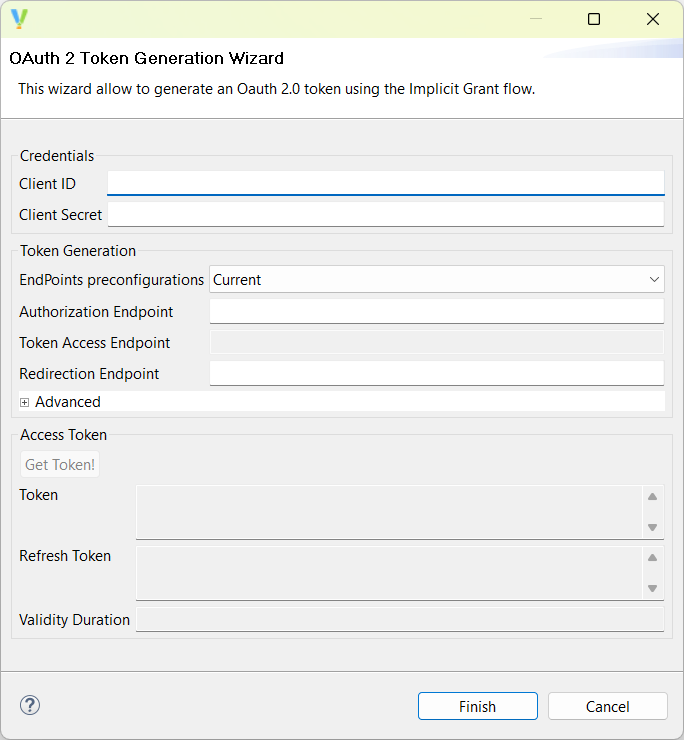Minimize the wizard window
The height and width of the screenshot is (740, 684).
(x=536, y=19)
